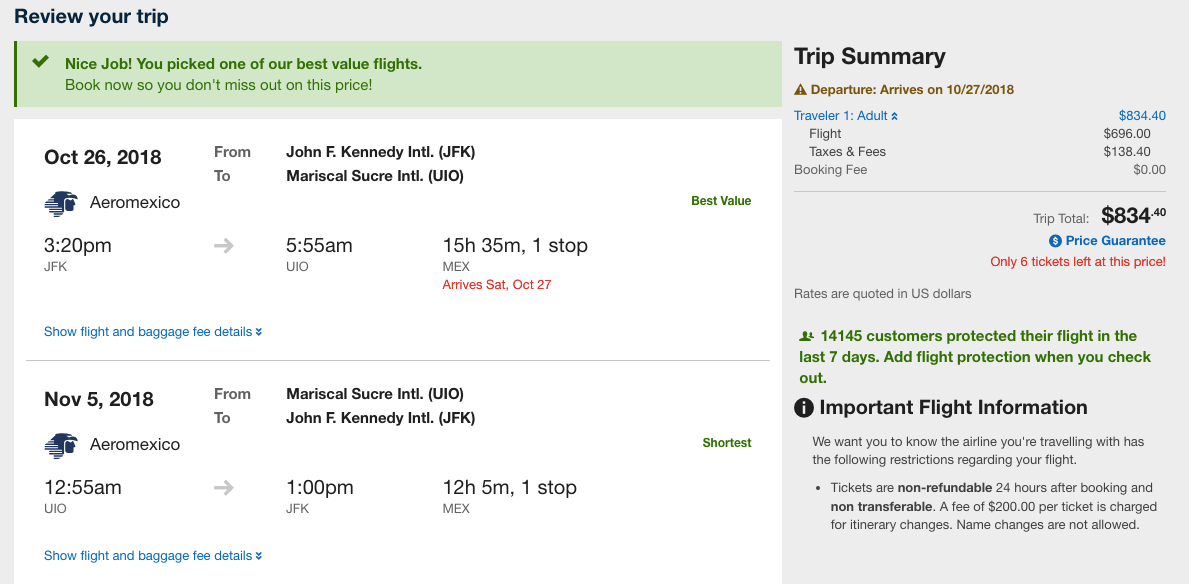
Task: Click the Aeromexico logo for Oct 26 flight
Action: click(x=61, y=203)
